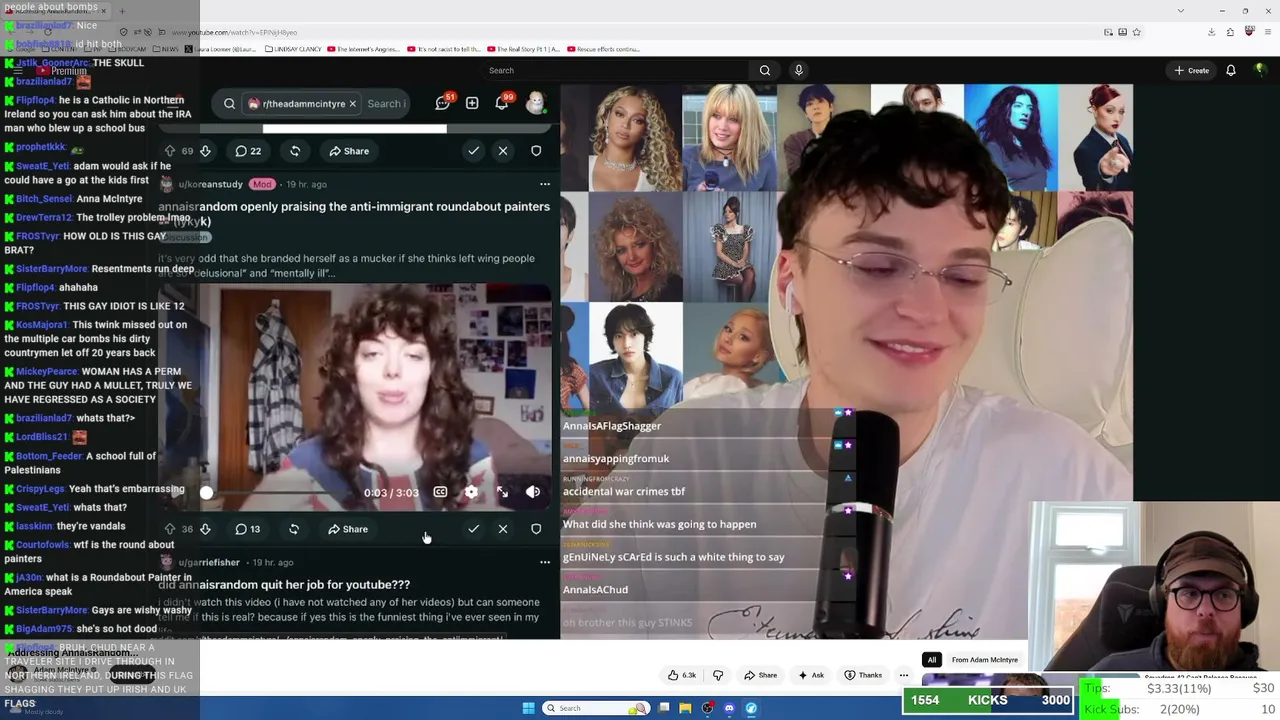1280x720 pixels.
Task: Open the 22 comments on post
Action: tap(248, 151)
